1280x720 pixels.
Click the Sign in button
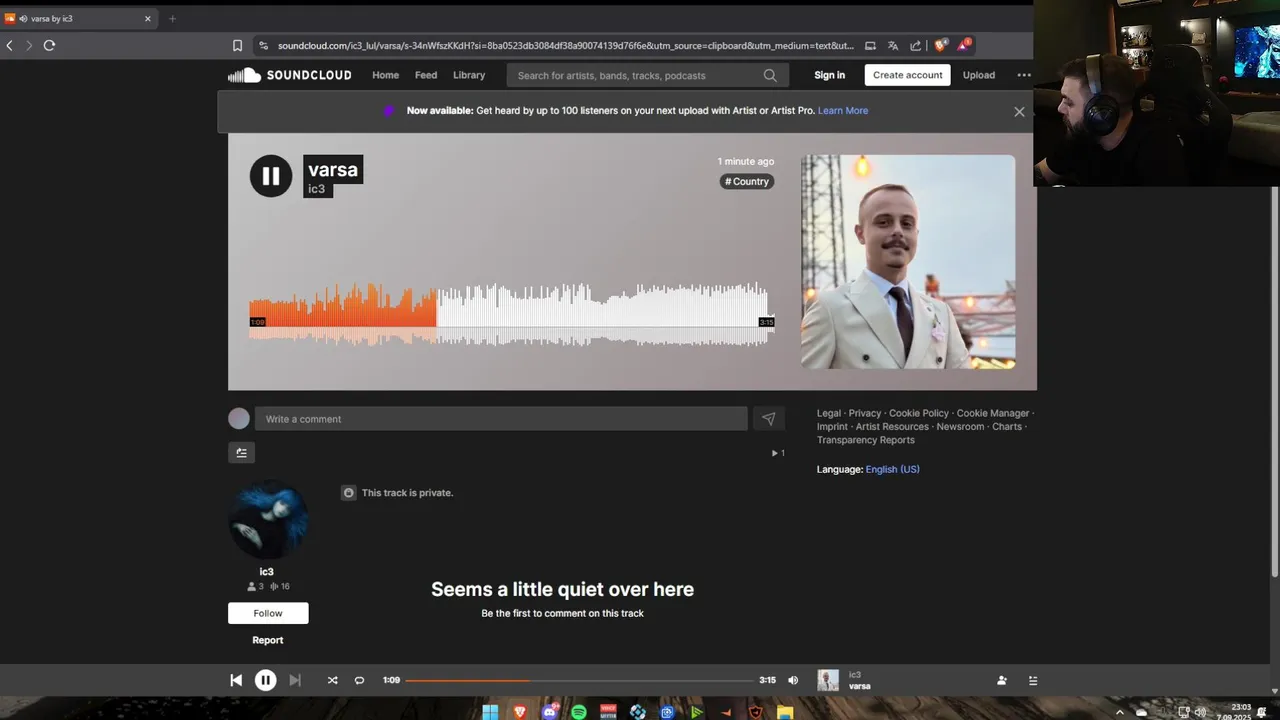829,75
